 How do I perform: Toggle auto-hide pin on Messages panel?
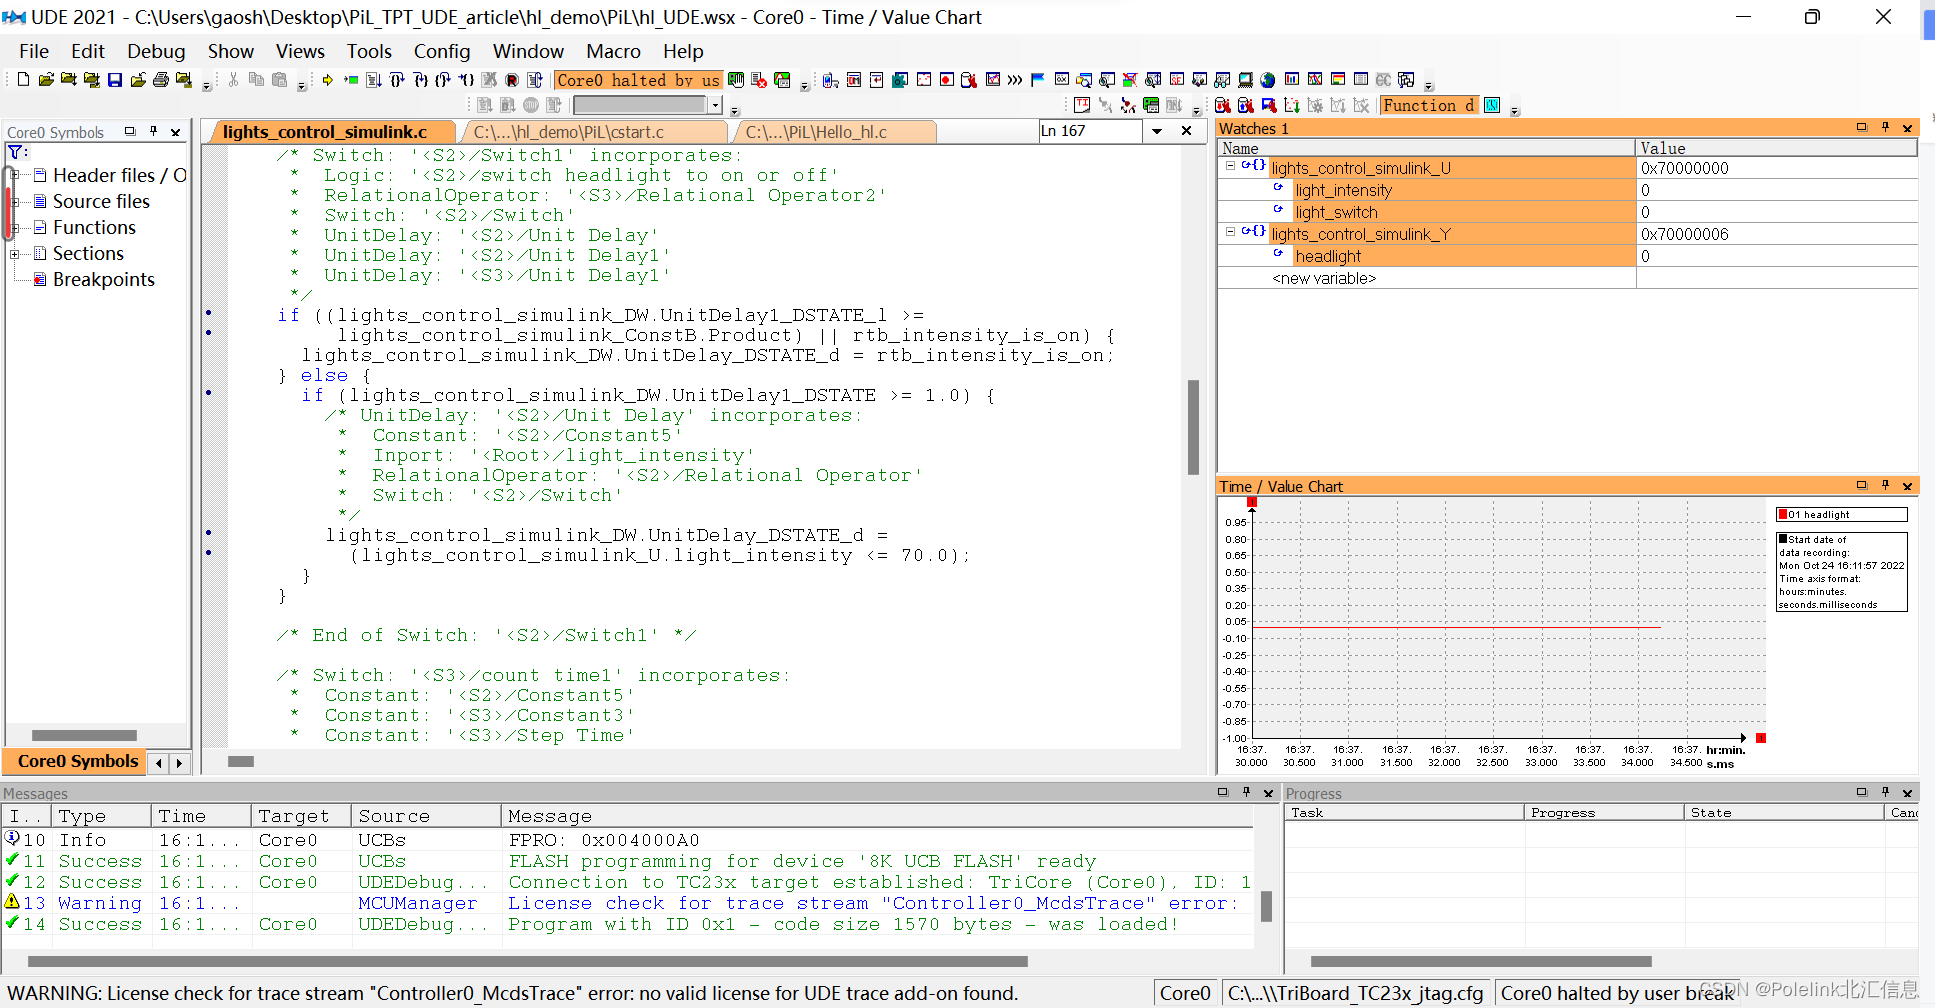point(1246,793)
